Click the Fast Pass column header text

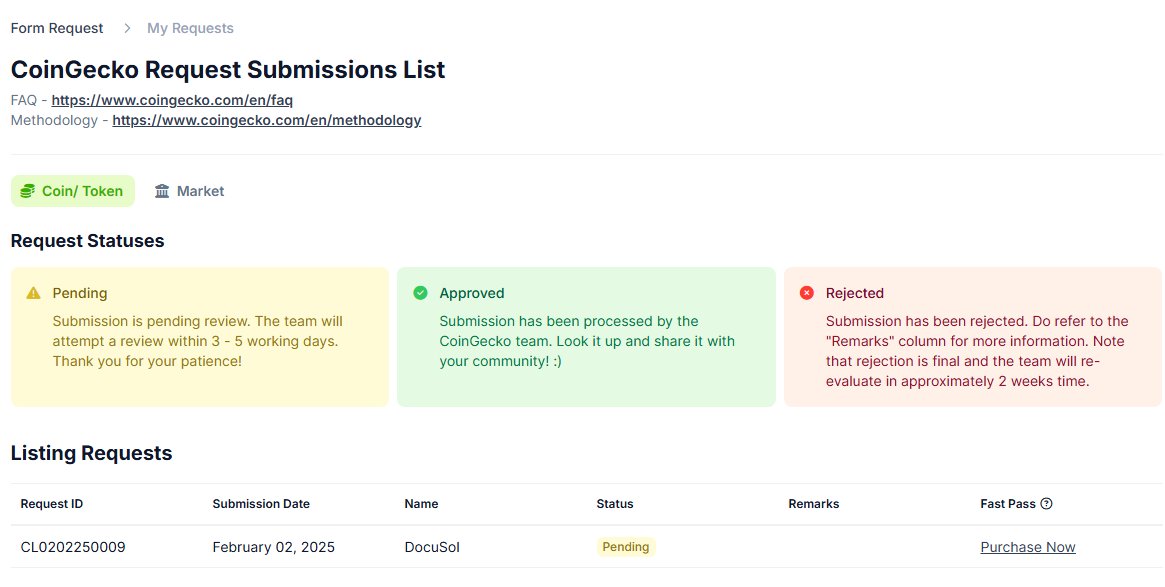point(1007,504)
